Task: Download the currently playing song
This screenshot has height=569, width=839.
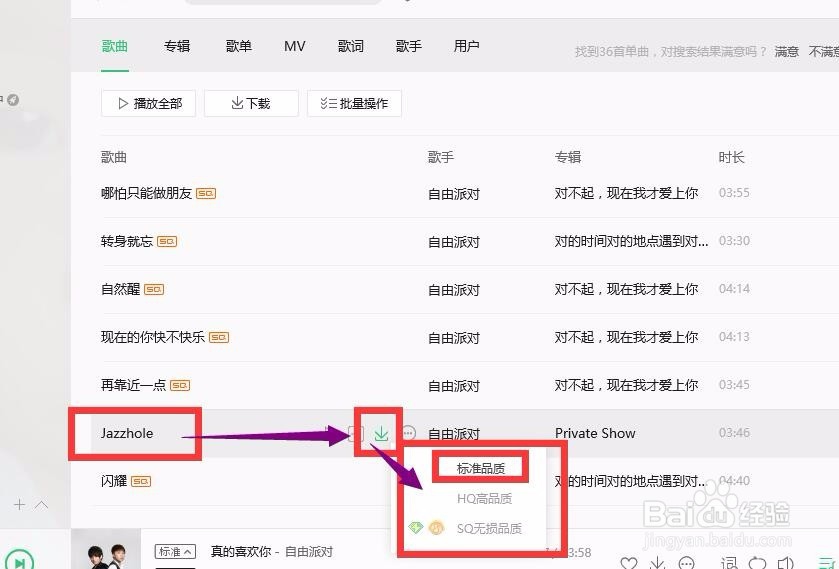Action: [x=657, y=562]
